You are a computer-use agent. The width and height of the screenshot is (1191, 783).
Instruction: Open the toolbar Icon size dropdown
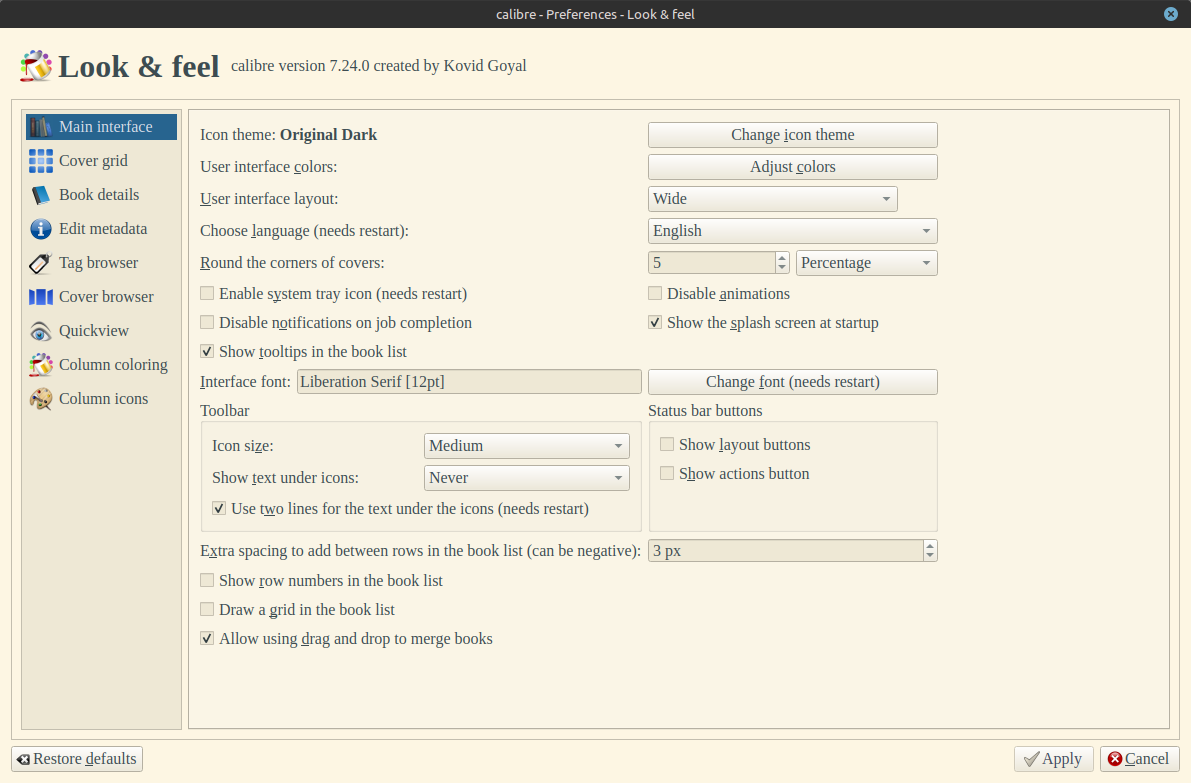[526, 446]
